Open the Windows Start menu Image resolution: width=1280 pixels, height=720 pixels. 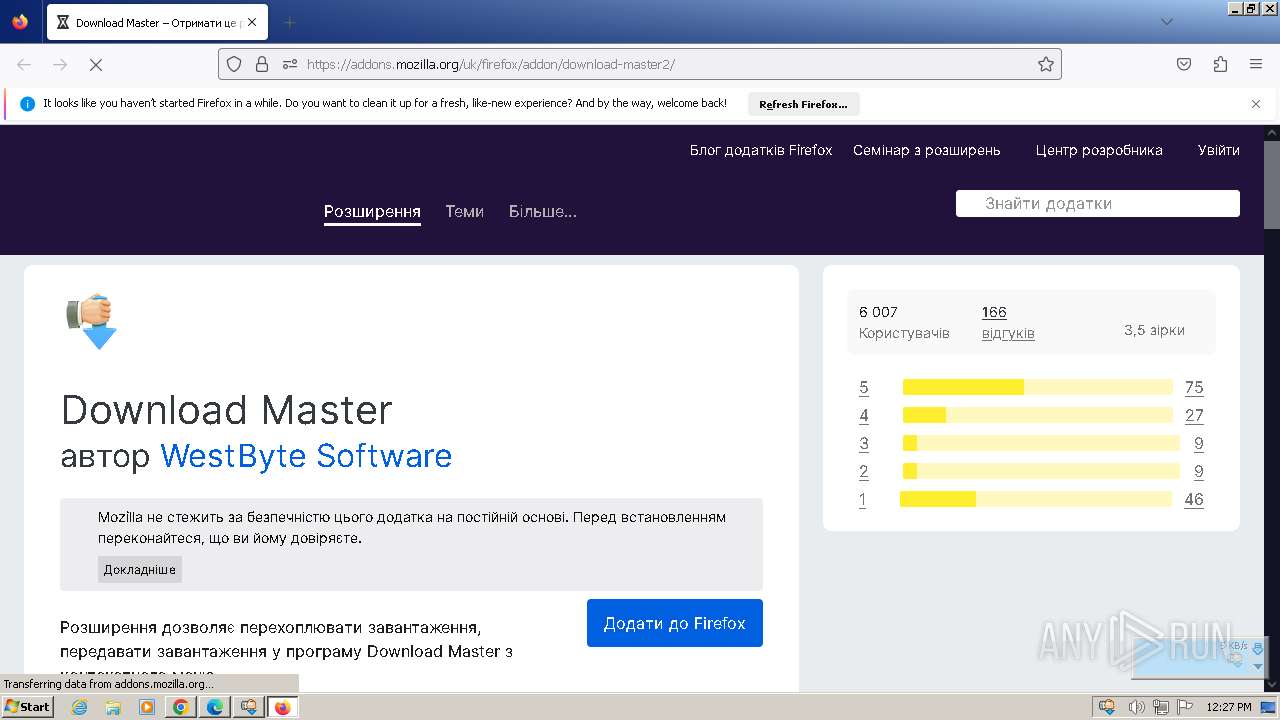tap(27, 707)
